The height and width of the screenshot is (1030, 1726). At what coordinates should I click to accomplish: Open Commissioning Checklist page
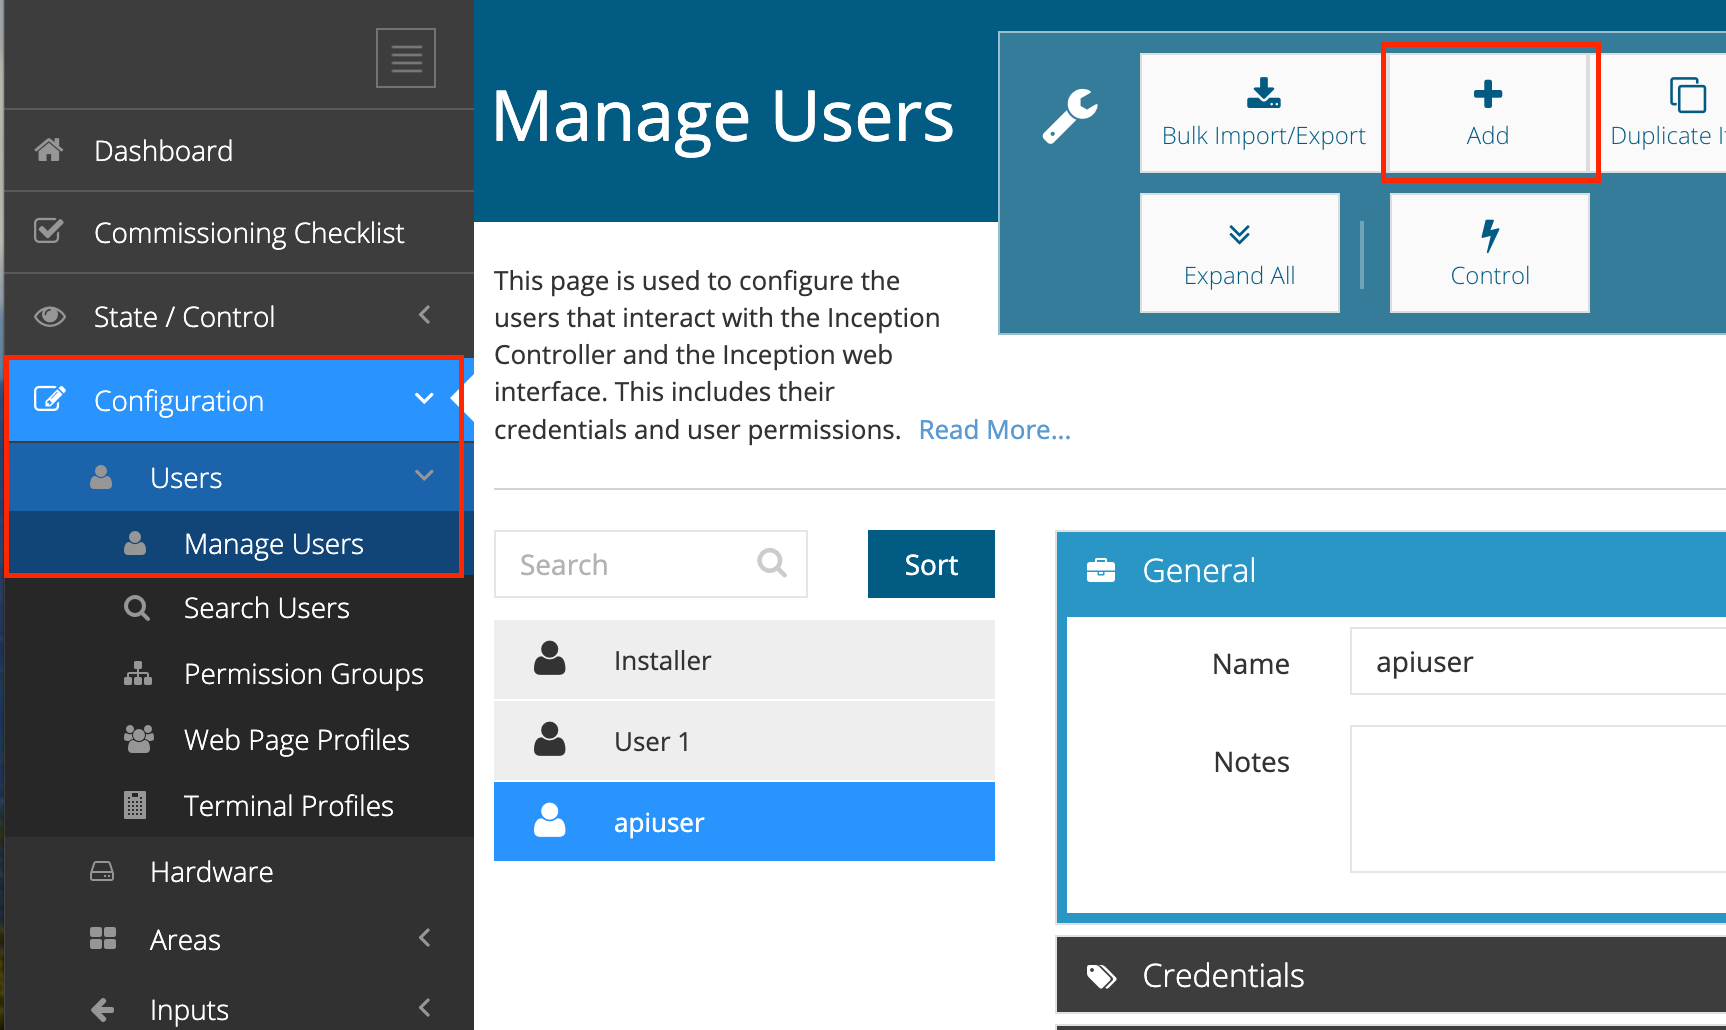(x=248, y=233)
